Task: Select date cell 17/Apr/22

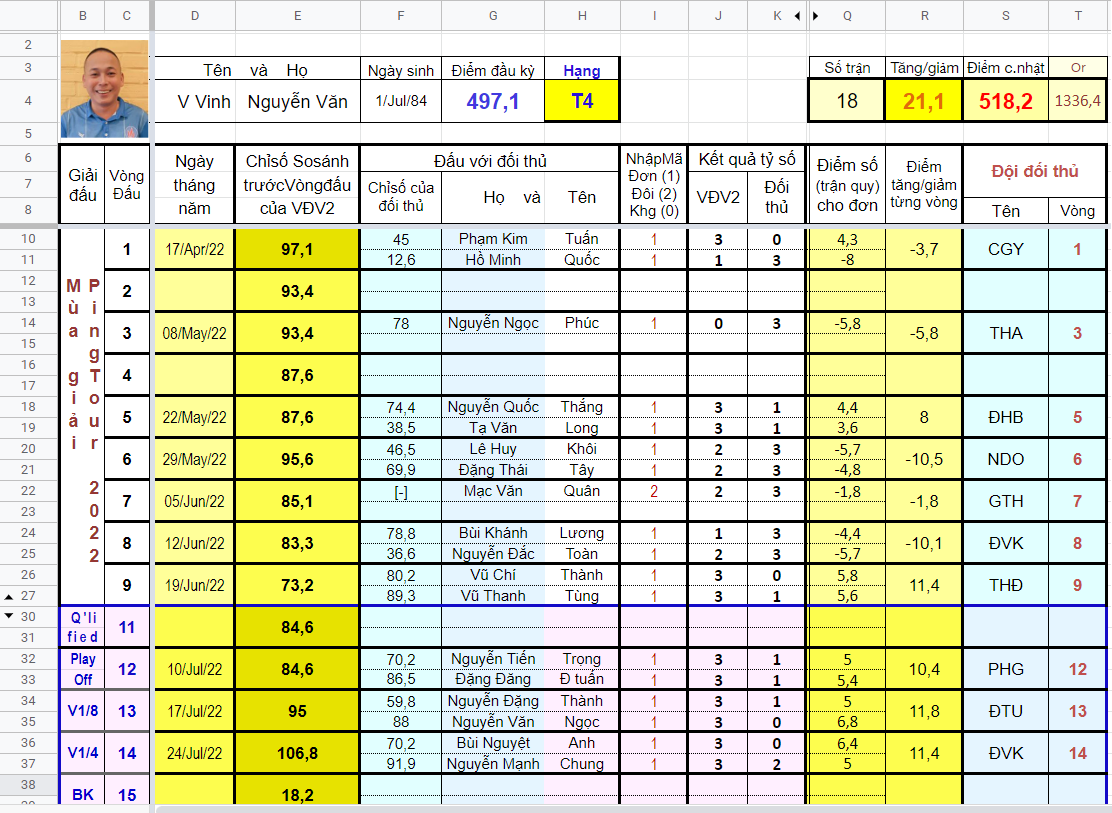Action: click(194, 249)
